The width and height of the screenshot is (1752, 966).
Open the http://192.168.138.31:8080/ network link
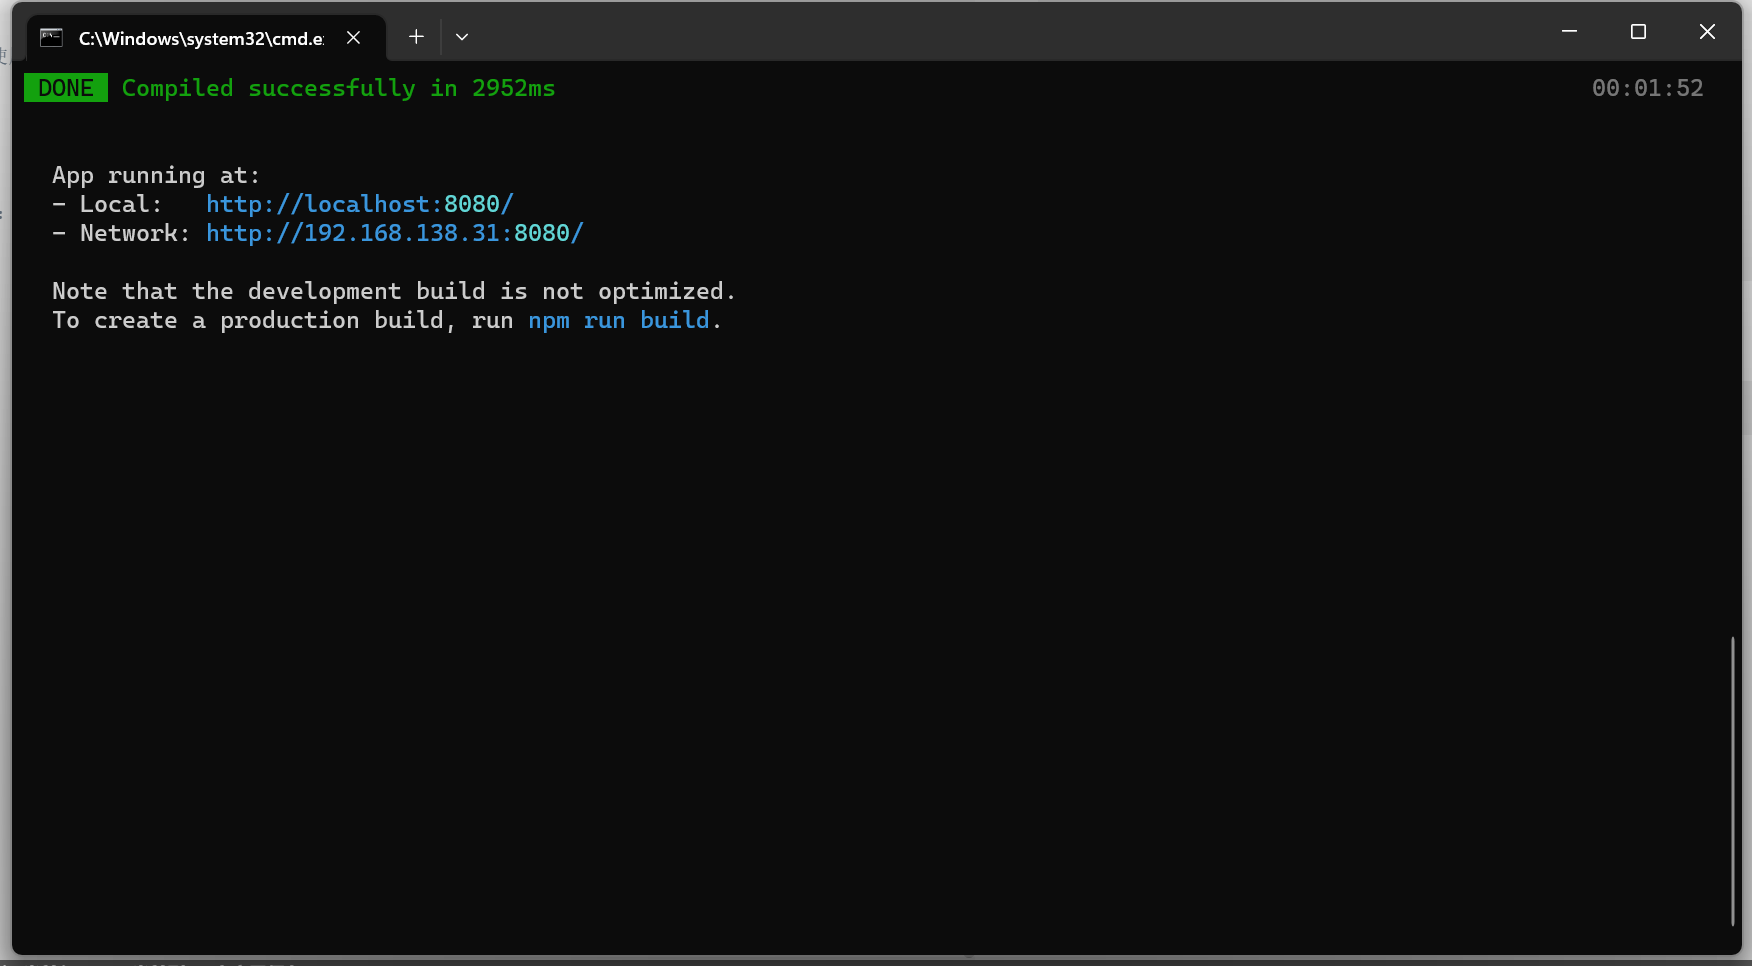[395, 233]
